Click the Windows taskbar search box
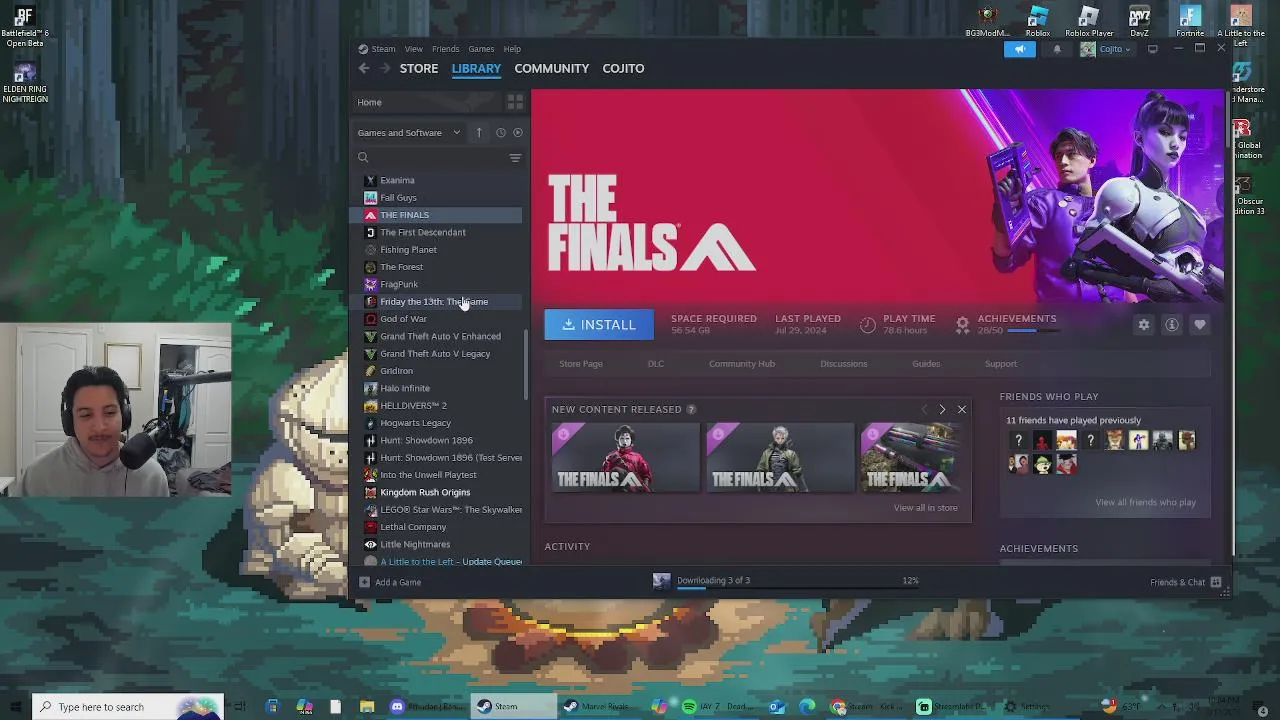The width and height of the screenshot is (1280, 720). click(x=127, y=707)
